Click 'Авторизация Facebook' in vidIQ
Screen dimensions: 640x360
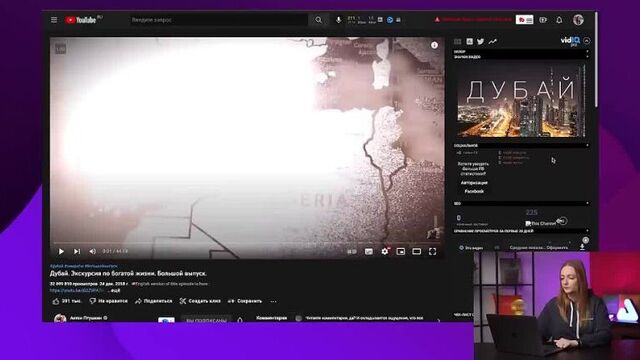click(x=474, y=187)
